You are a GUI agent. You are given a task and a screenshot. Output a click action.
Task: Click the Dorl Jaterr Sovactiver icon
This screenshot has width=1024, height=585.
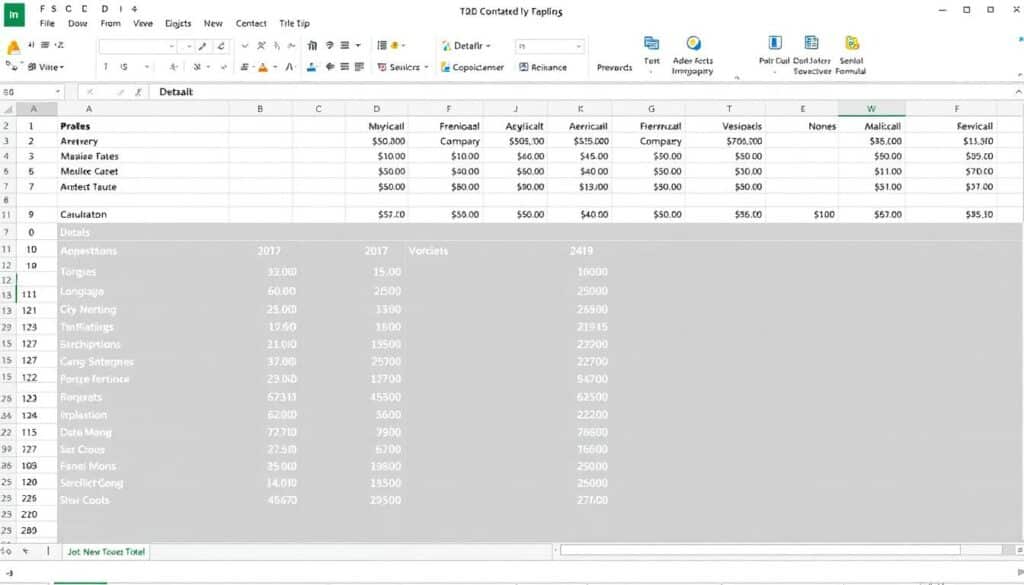811,43
